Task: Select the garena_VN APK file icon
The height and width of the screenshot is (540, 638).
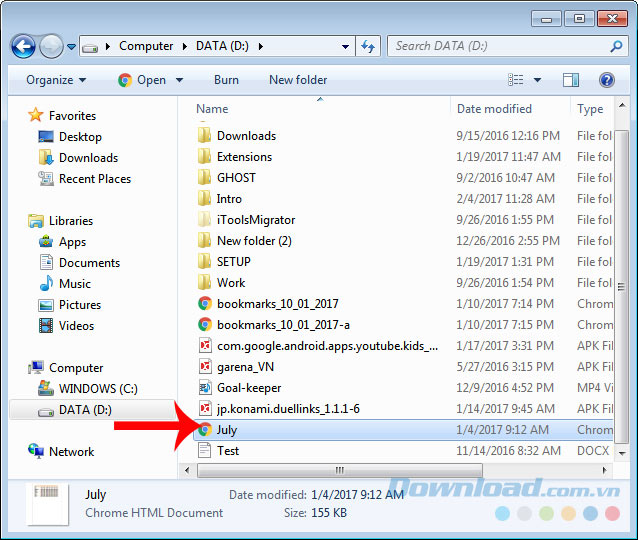Action: tap(205, 367)
